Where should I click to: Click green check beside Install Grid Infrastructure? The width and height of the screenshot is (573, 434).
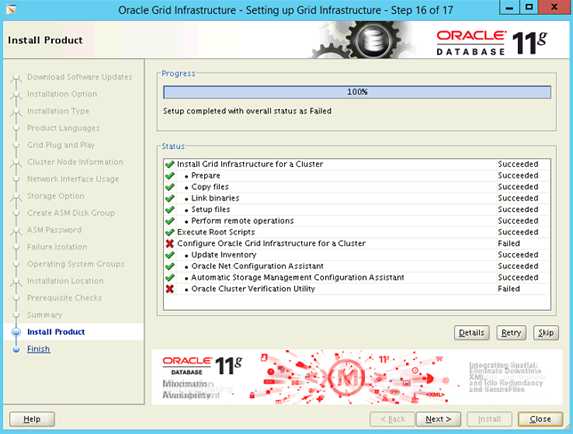(x=170, y=164)
